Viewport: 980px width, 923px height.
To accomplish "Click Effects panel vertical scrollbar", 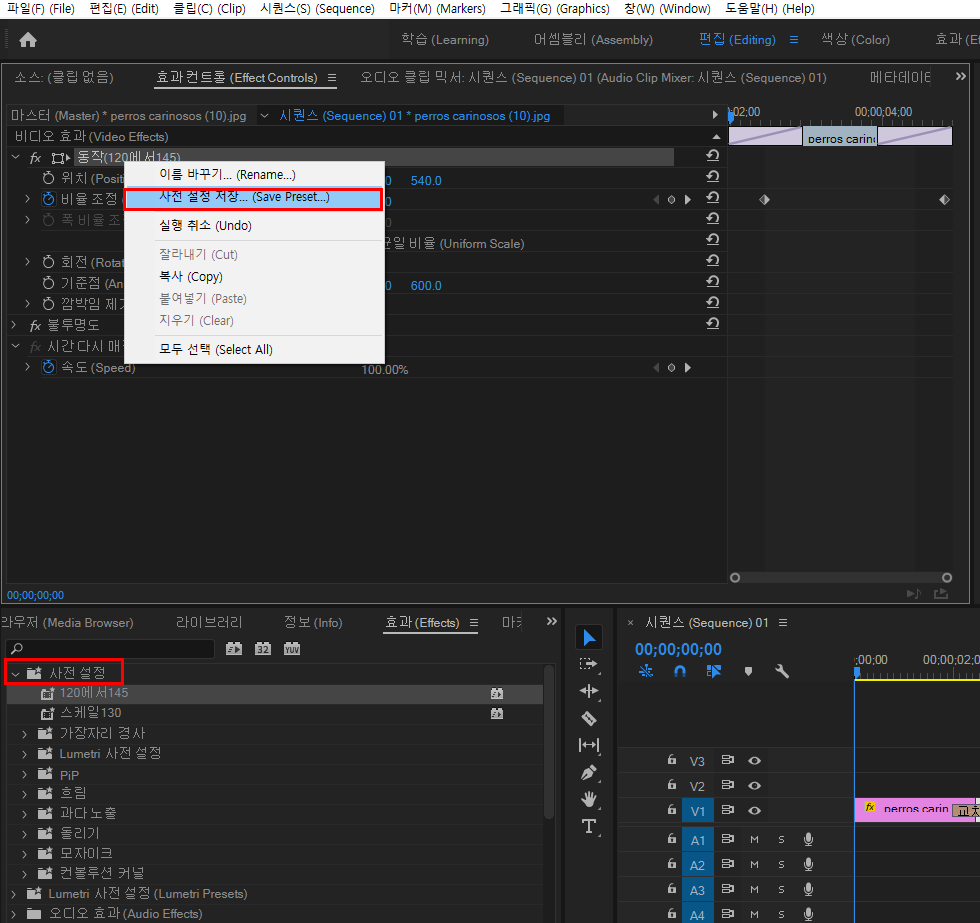I will (549, 742).
